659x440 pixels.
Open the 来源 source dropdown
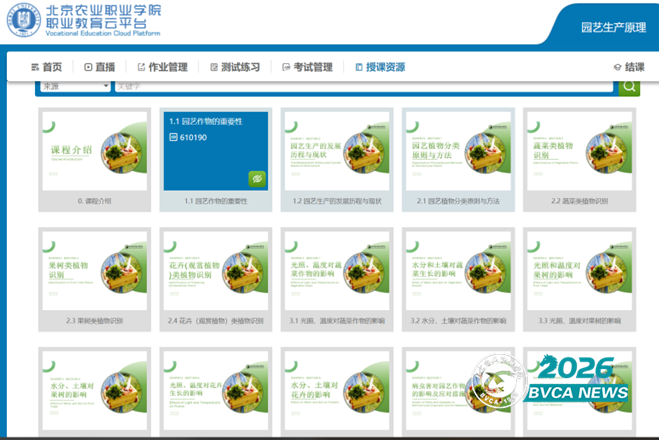point(75,86)
